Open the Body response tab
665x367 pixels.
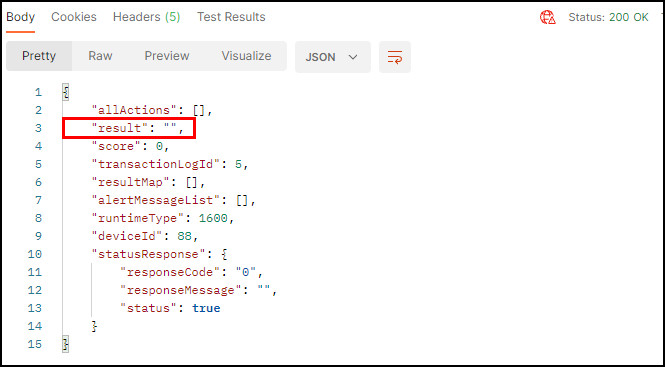pos(20,17)
